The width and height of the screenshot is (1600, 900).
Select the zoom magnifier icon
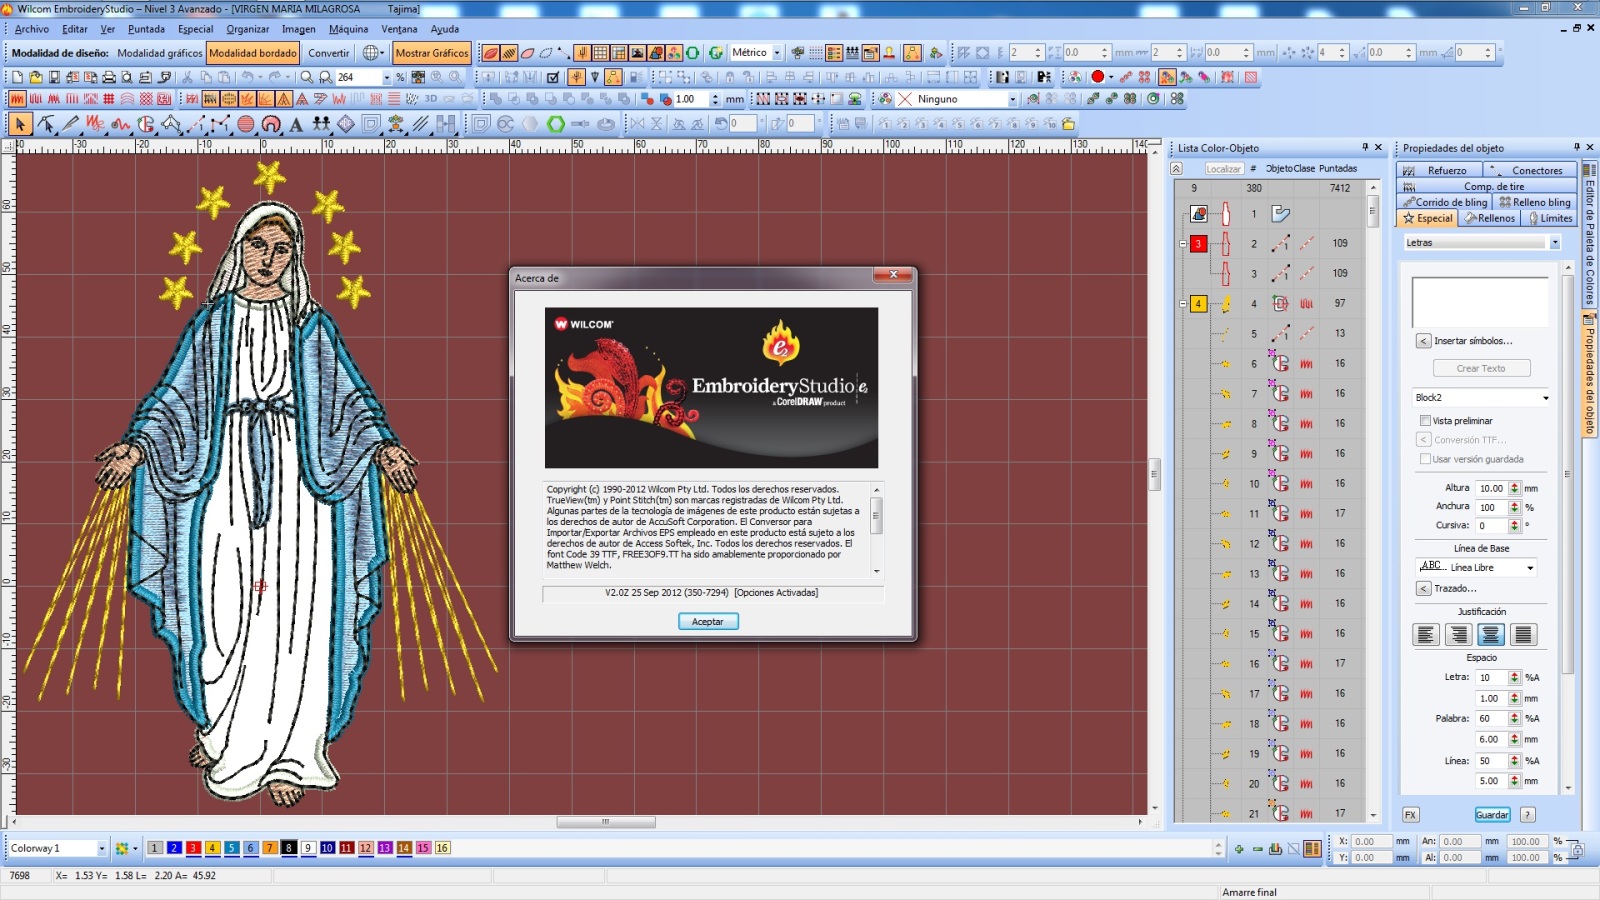click(307, 77)
